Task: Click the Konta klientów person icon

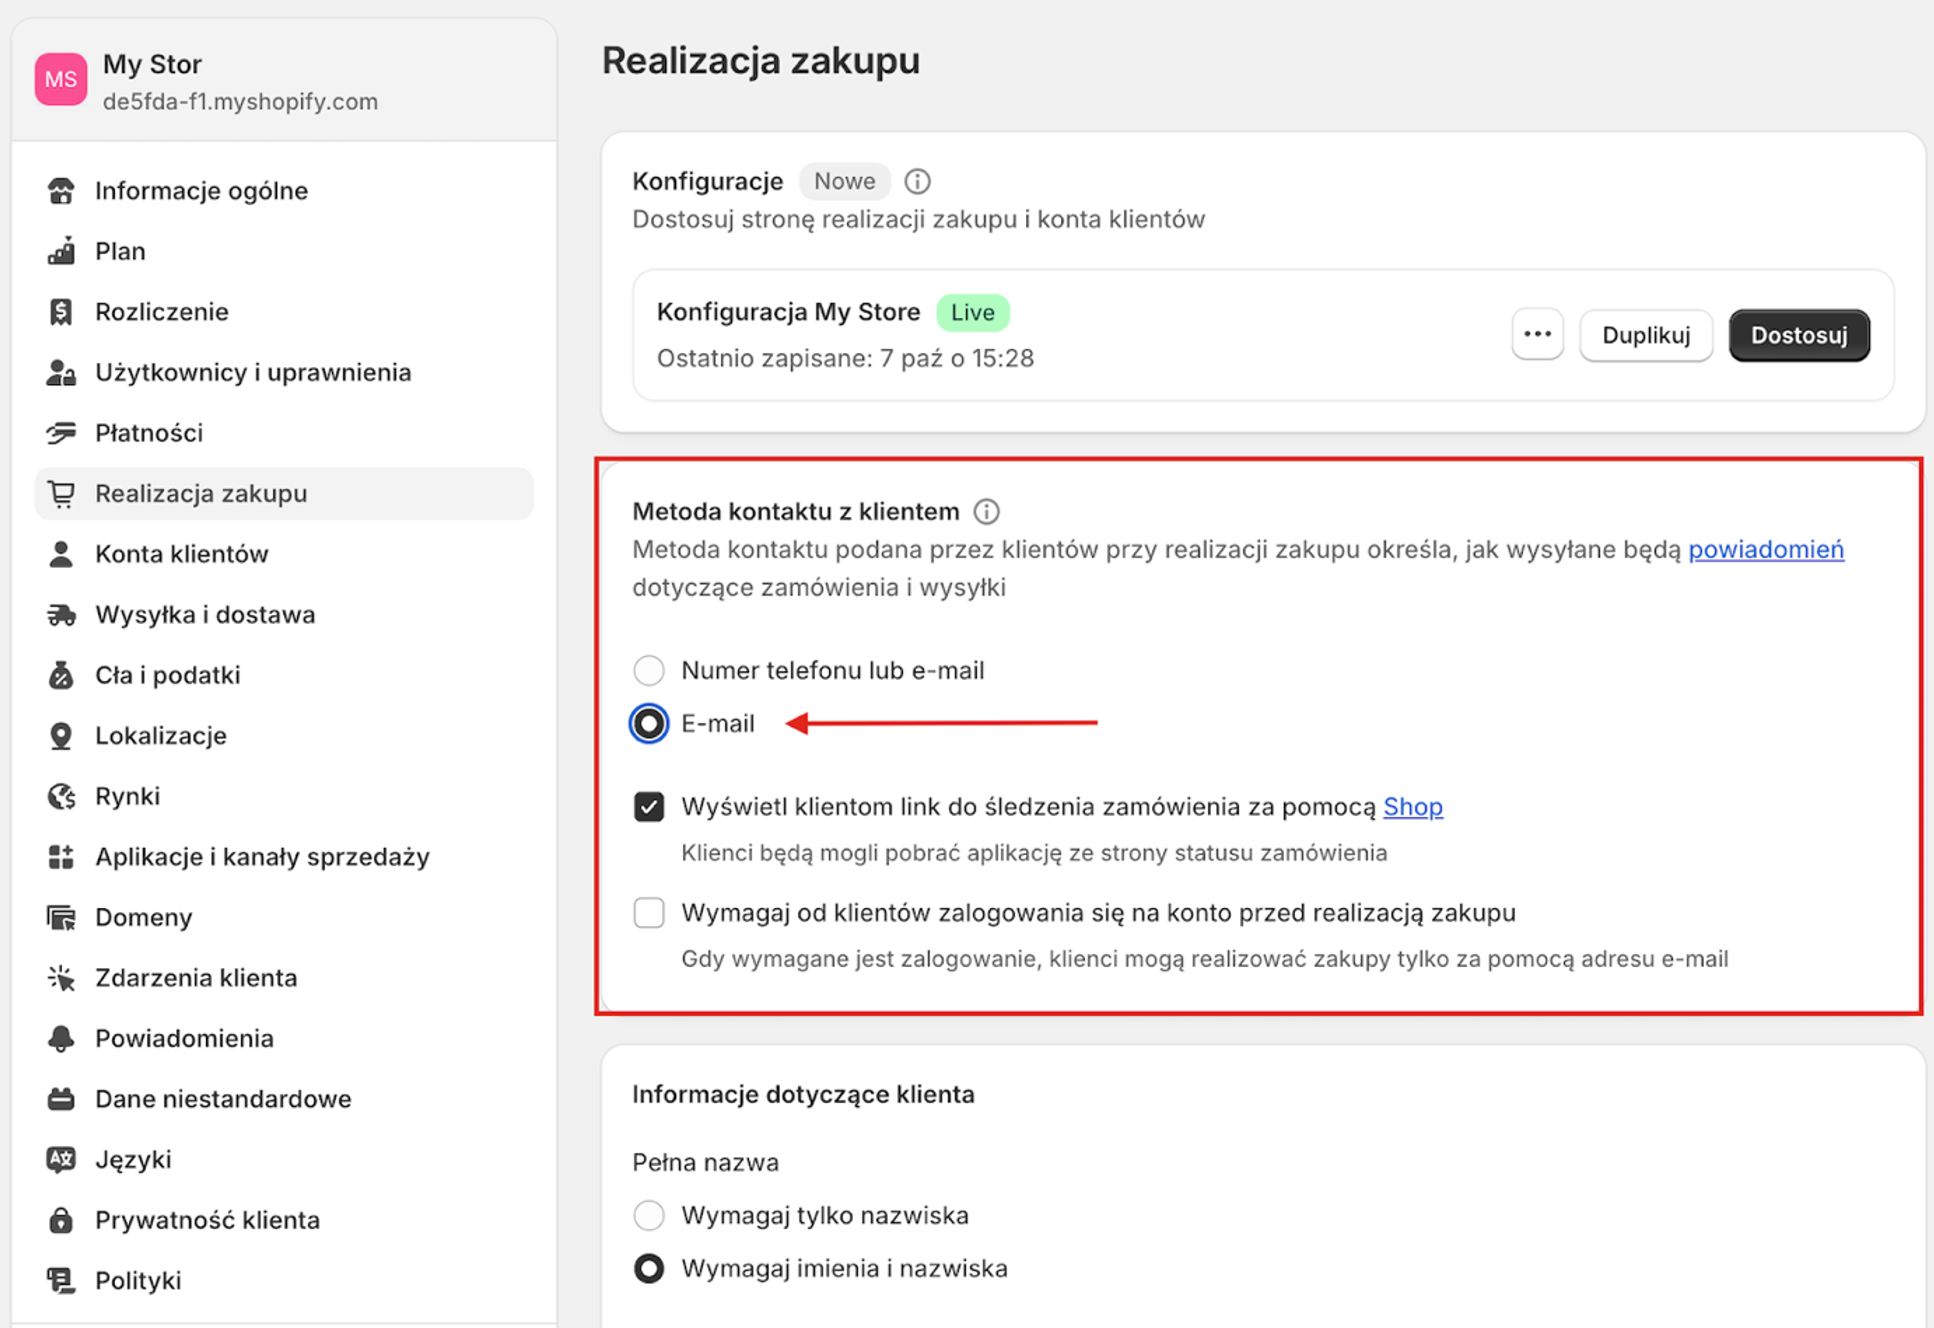Action: pyautogui.click(x=61, y=554)
